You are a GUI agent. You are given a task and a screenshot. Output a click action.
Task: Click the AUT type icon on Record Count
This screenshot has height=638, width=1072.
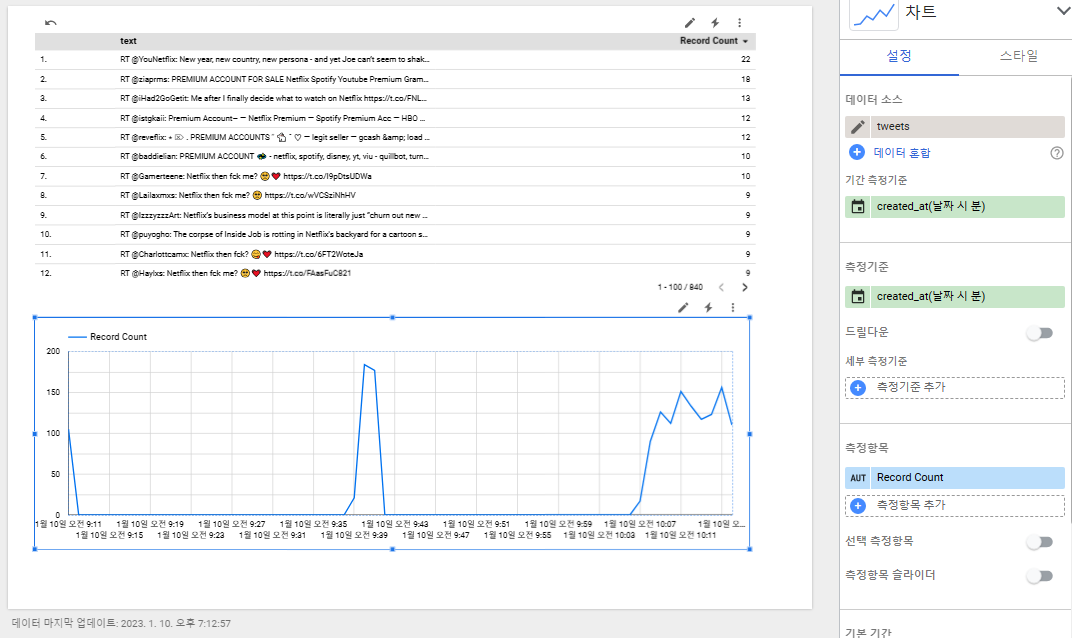point(857,477)
